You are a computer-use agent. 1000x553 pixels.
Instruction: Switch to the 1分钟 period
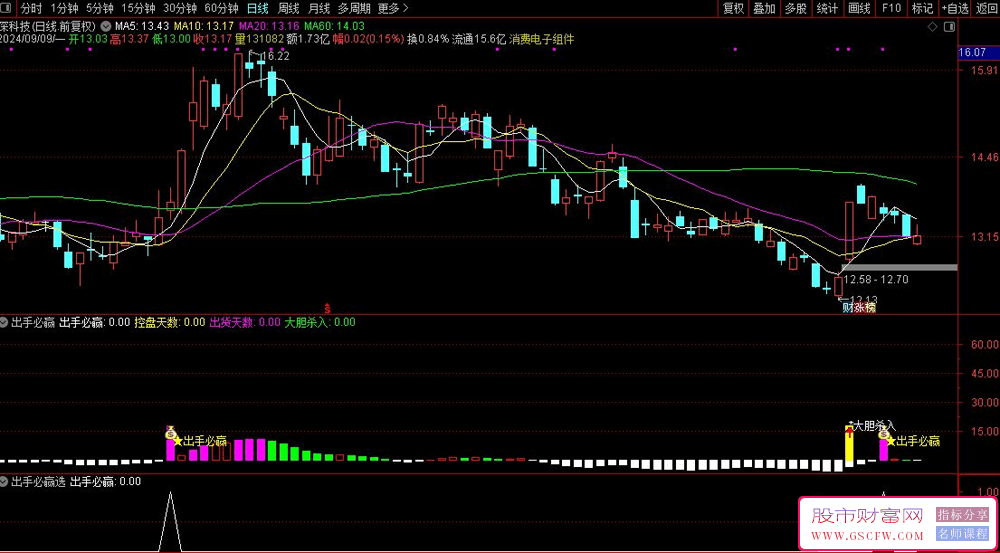tap(64, 8)
